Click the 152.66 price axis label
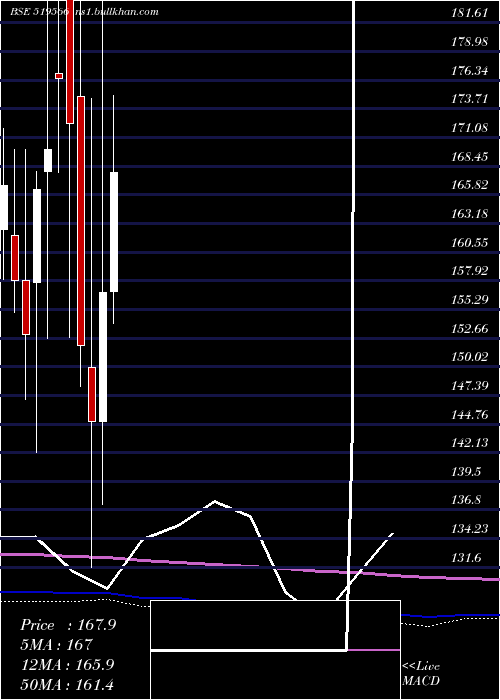 470,329
